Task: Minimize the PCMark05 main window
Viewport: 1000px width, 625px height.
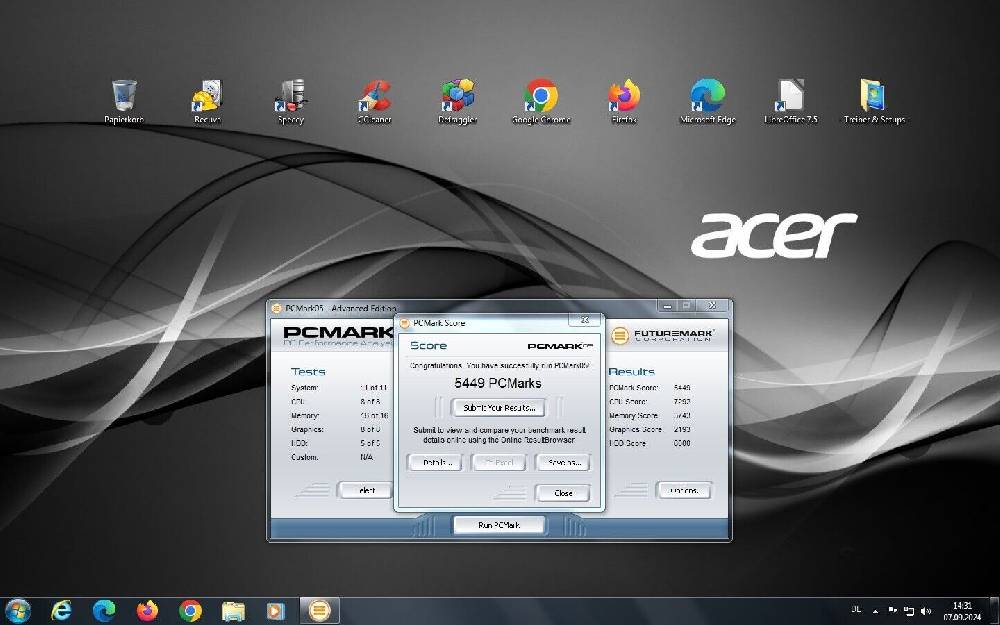Action: (x=667, y=306)
